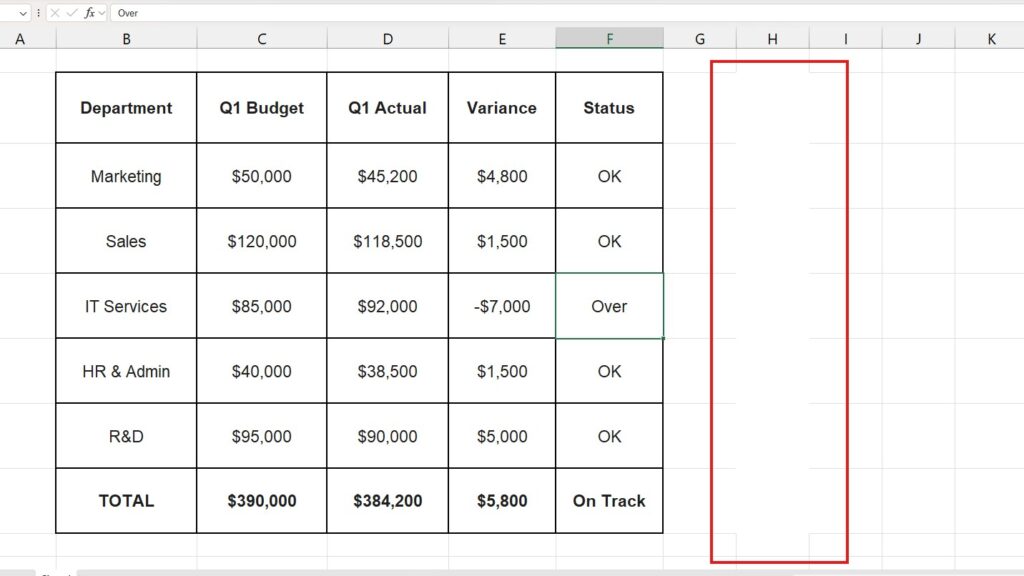This screenshot has height=576, width=1024.
Task: Select the Marketing department cell
Action: (126, 176)
